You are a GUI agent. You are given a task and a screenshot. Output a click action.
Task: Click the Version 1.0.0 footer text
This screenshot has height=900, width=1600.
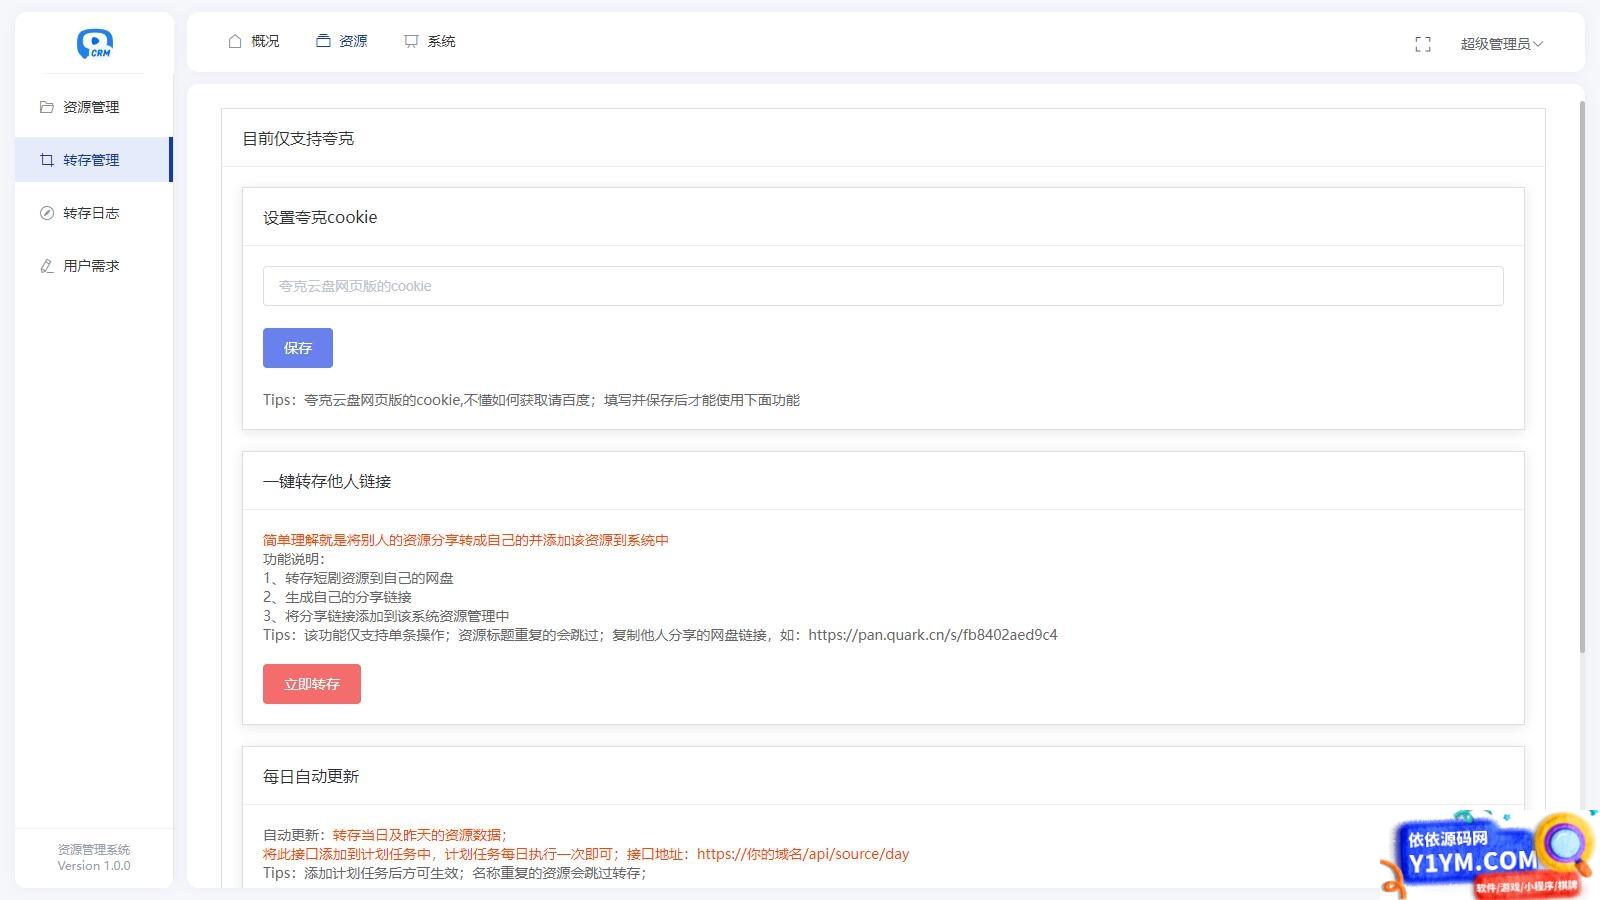pos(94,866)
